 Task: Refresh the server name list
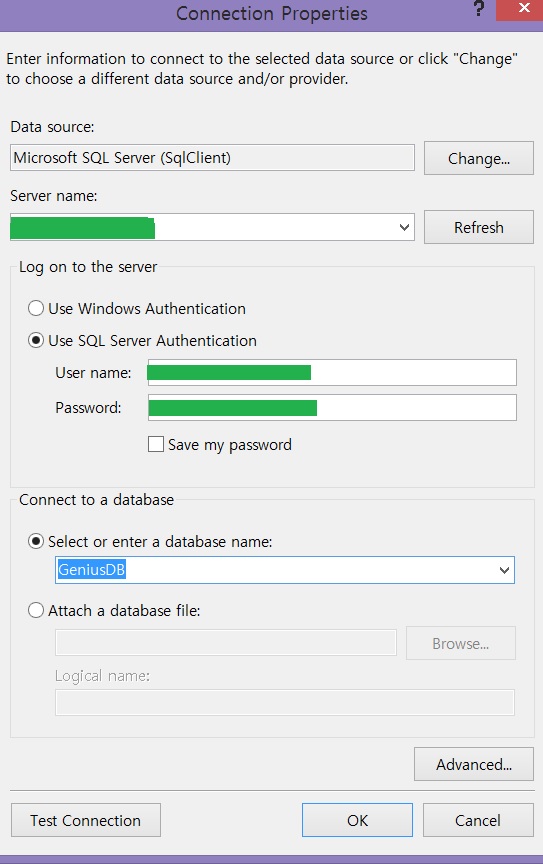point(479,227)
